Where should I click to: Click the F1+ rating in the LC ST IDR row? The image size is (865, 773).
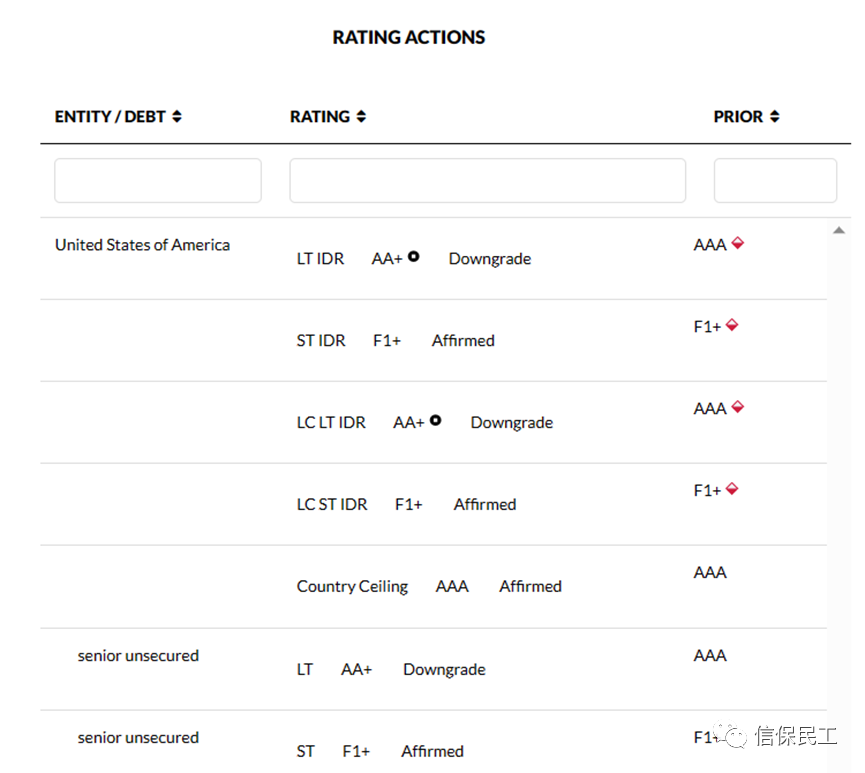coord(409,504)
